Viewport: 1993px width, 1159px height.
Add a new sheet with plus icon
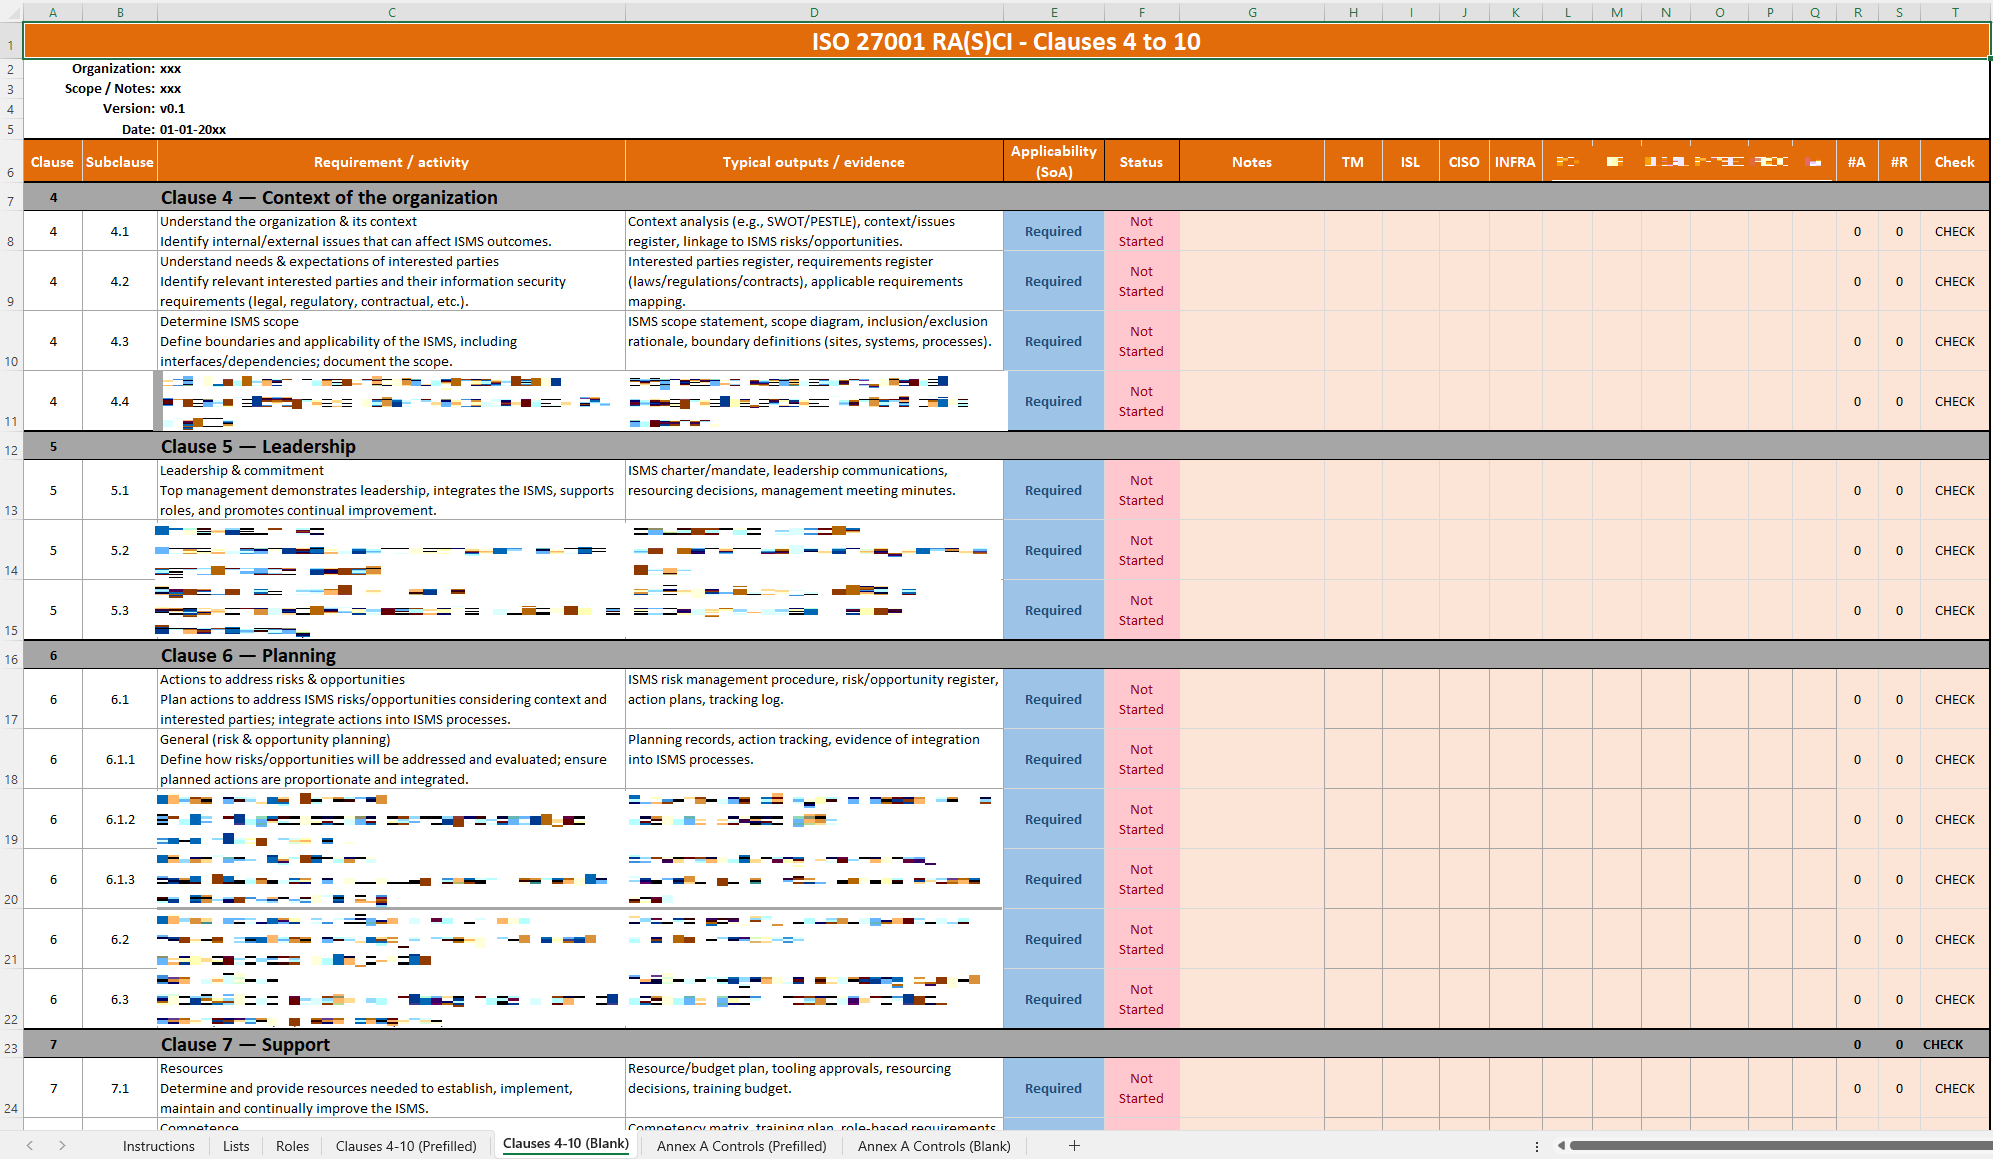pyautogui.click(x=1074, y=1146)
